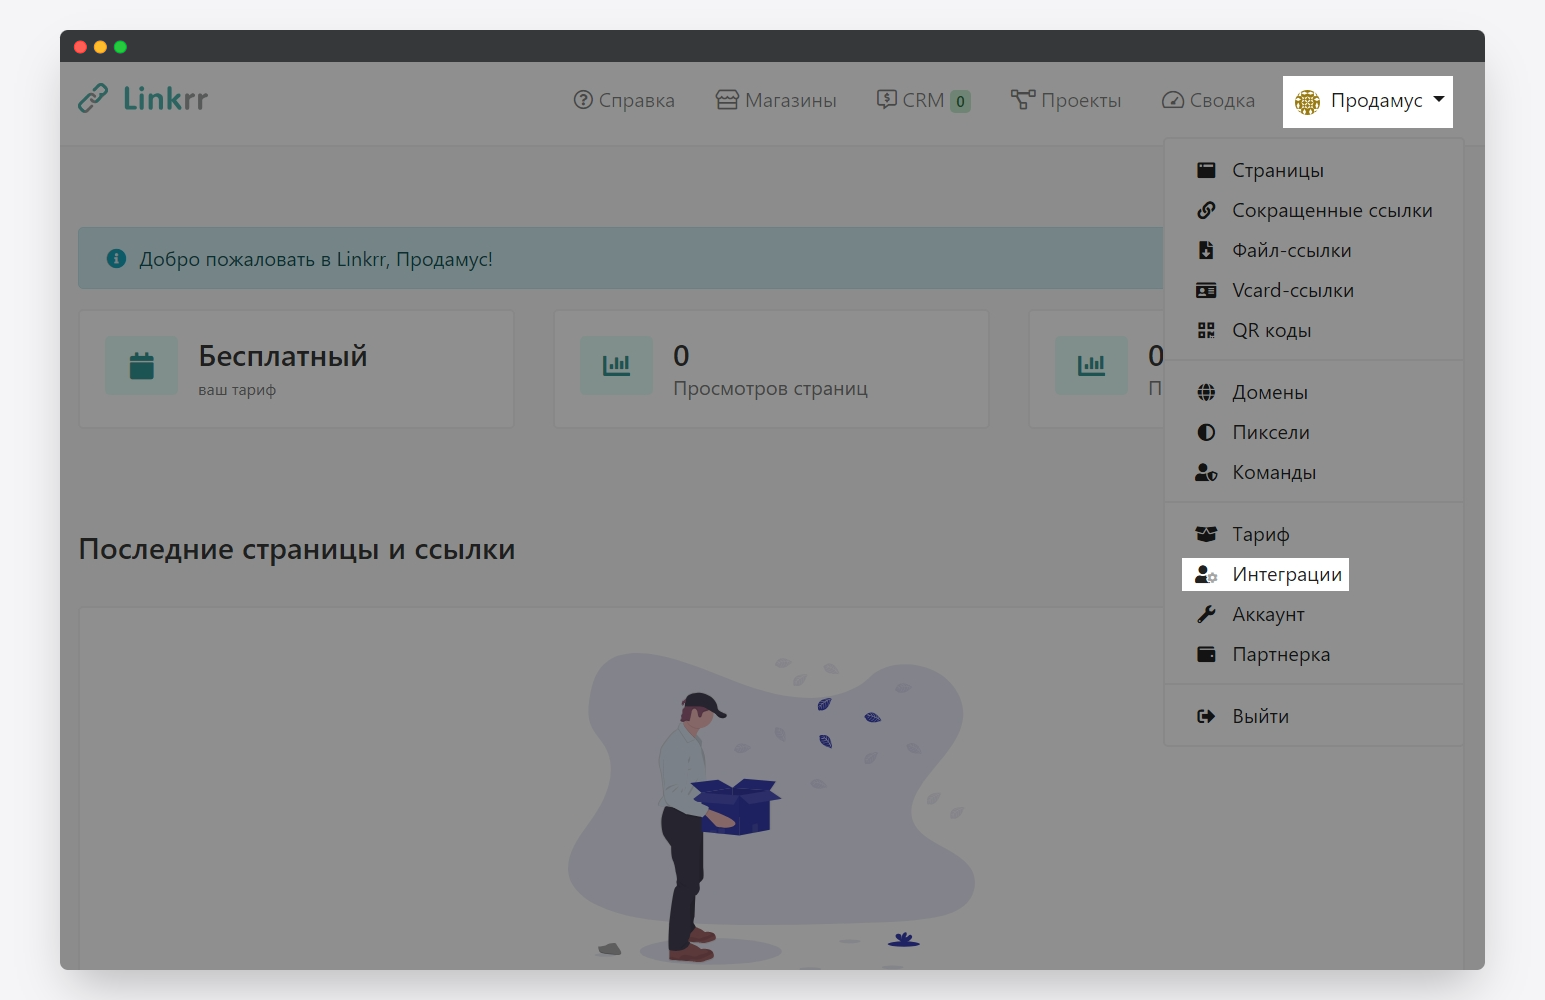Open the CRM section with badge

pyautogui.click(x=923, y=101)
